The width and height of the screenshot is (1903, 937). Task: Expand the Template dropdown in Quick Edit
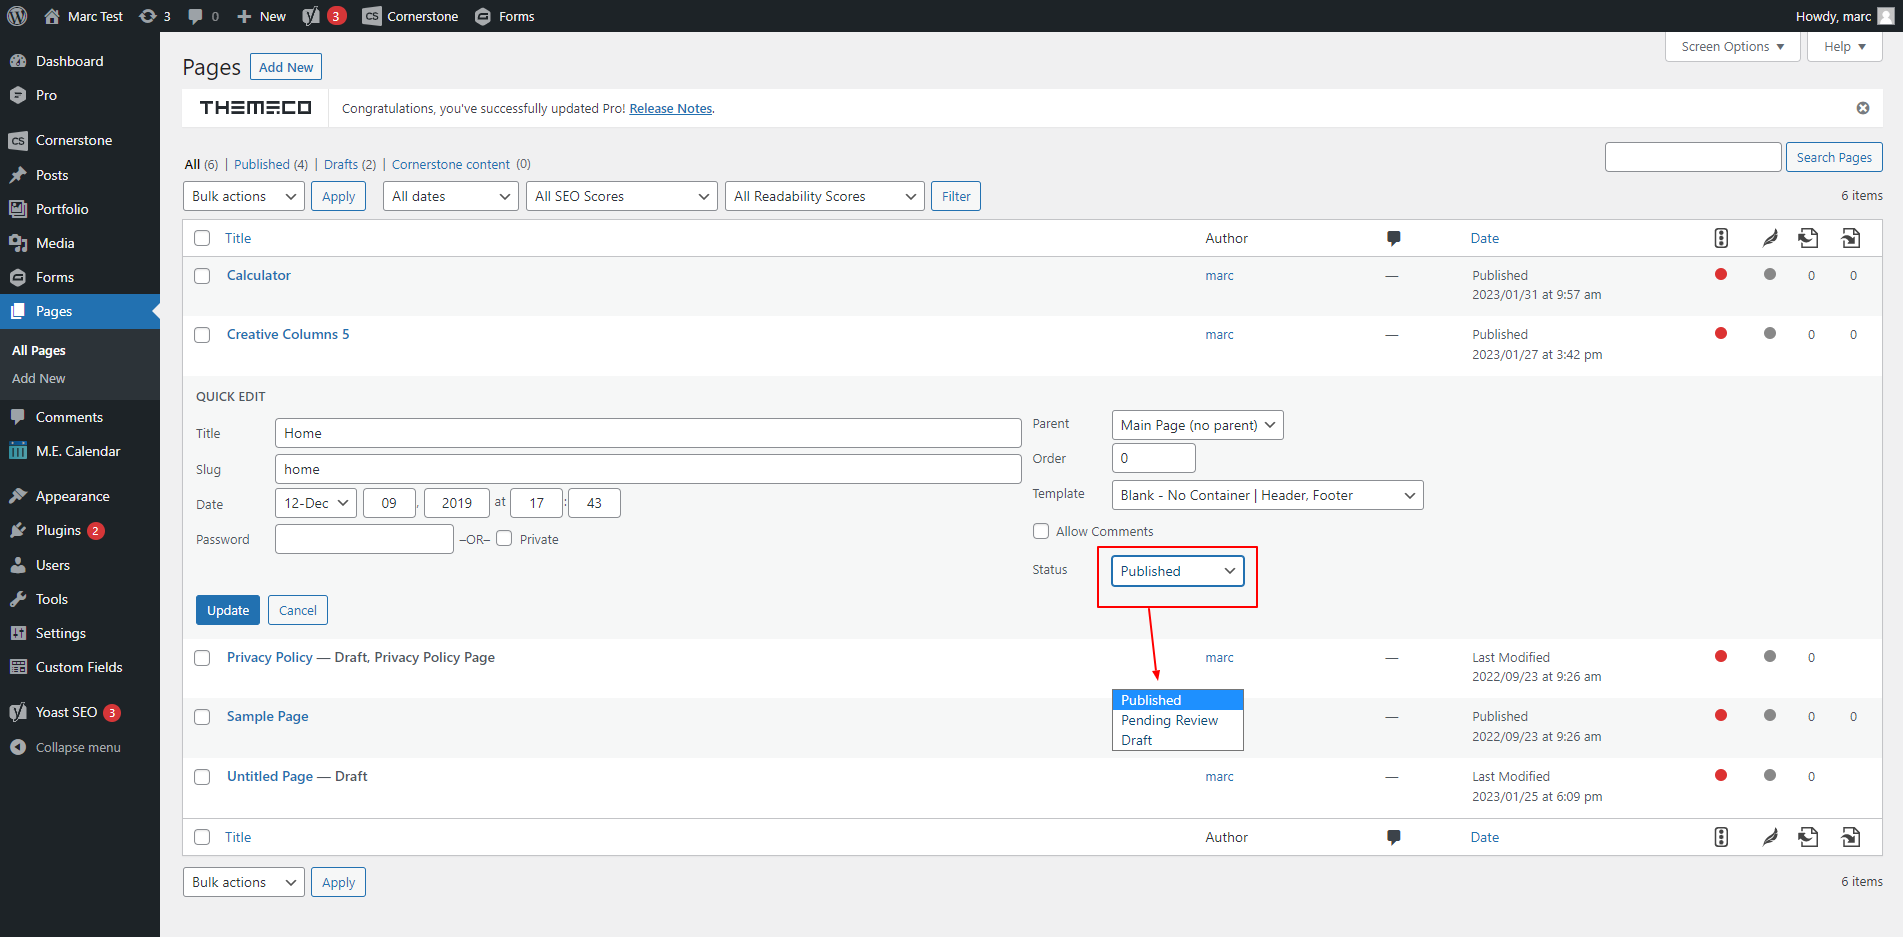click(1267, 495)
